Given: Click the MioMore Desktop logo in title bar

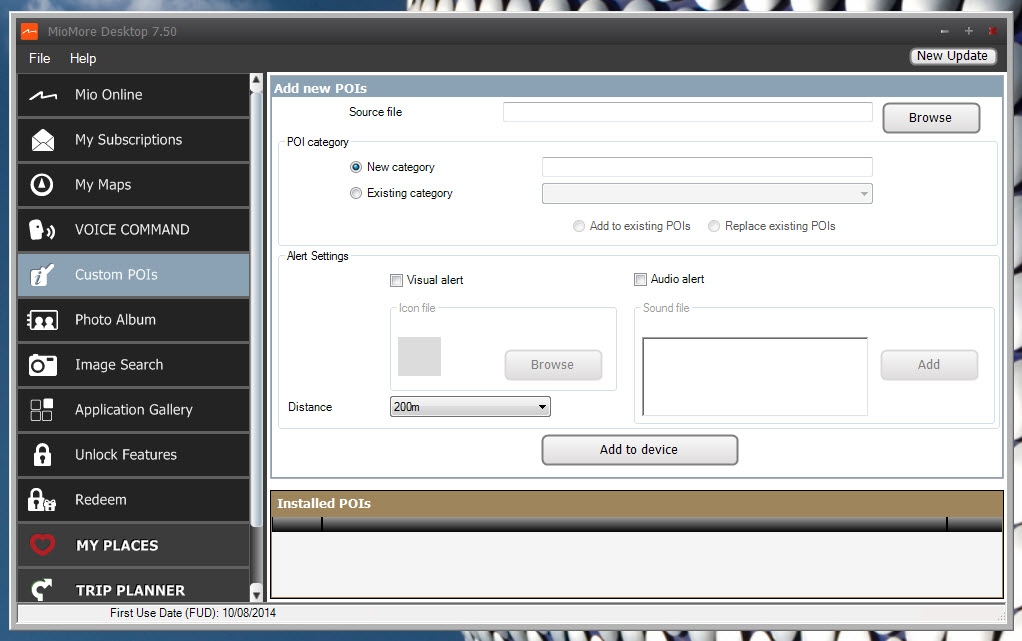Looking at the screenshot, I should click(x=29, y=31).
